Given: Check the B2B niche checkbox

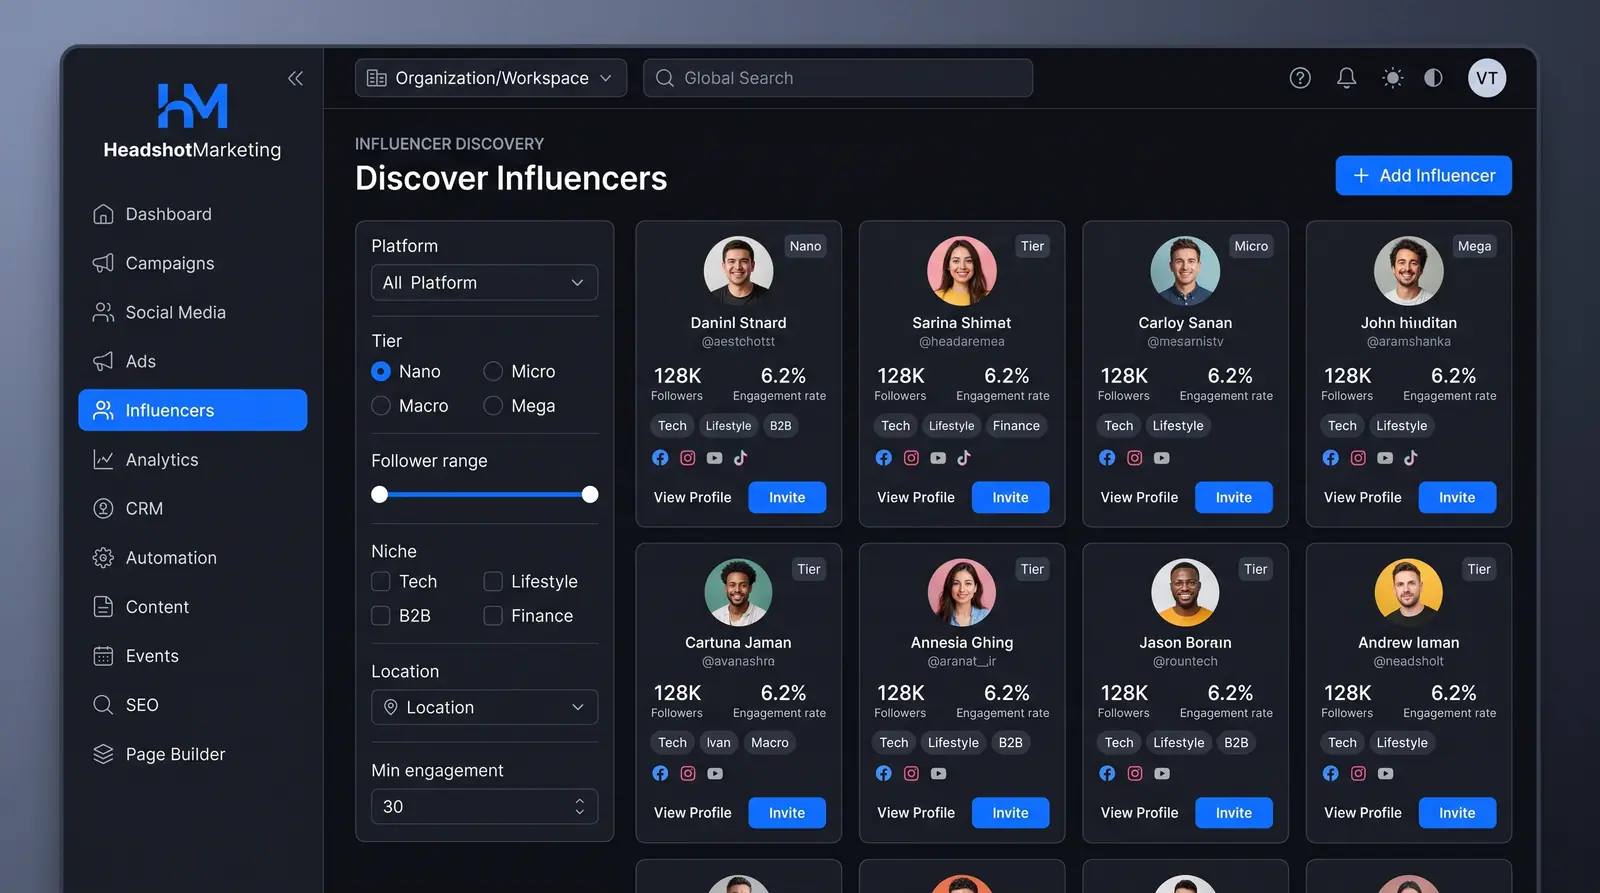Looking at the screenshot, I should pos(380,616).
